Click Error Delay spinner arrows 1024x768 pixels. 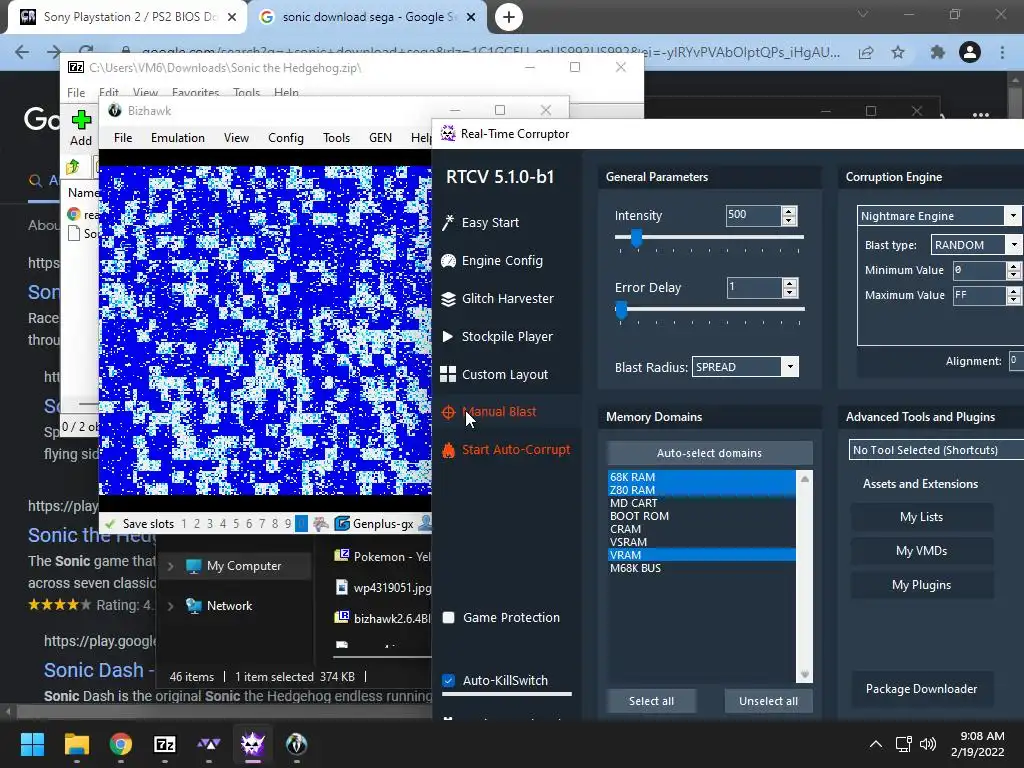tap(790, 288)
